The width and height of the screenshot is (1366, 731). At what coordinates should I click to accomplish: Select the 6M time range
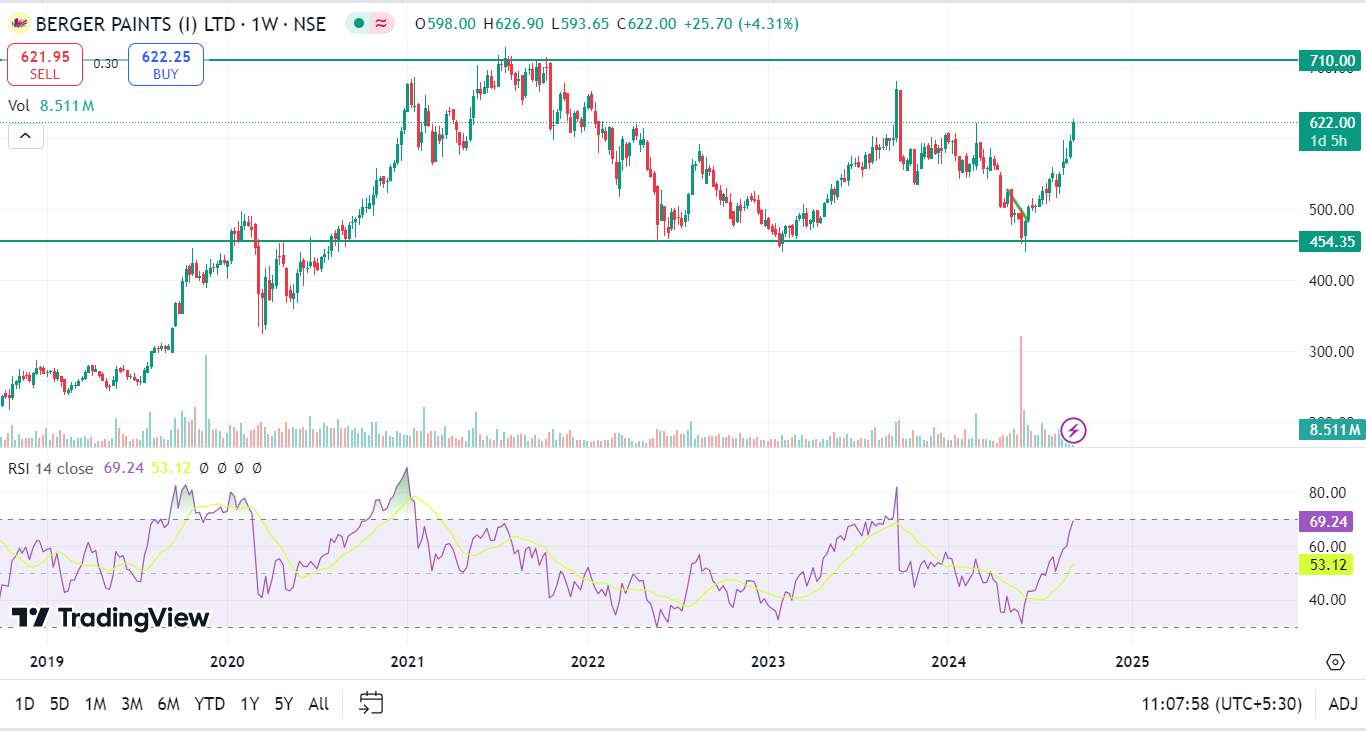pos(168,704)
